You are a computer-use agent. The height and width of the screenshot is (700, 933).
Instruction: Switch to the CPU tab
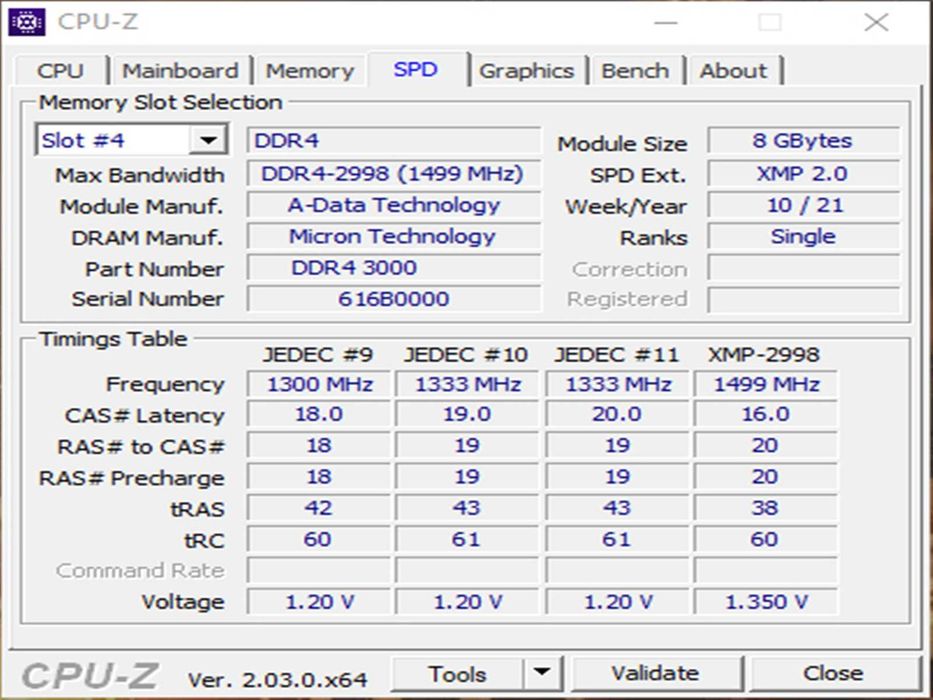coord(61,71)
